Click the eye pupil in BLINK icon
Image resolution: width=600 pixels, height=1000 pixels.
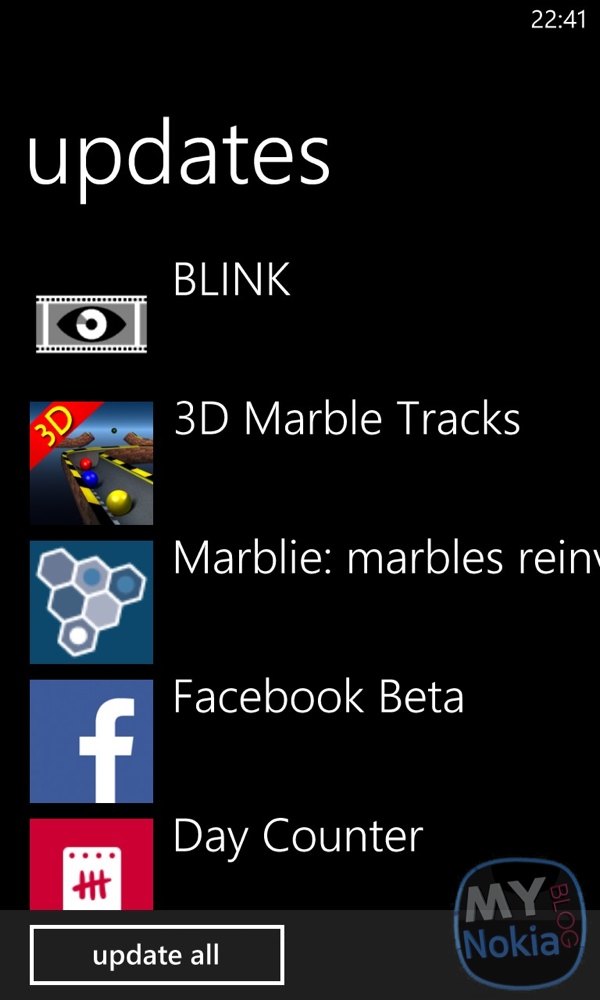pyautogui.click(x=91, y=324)
